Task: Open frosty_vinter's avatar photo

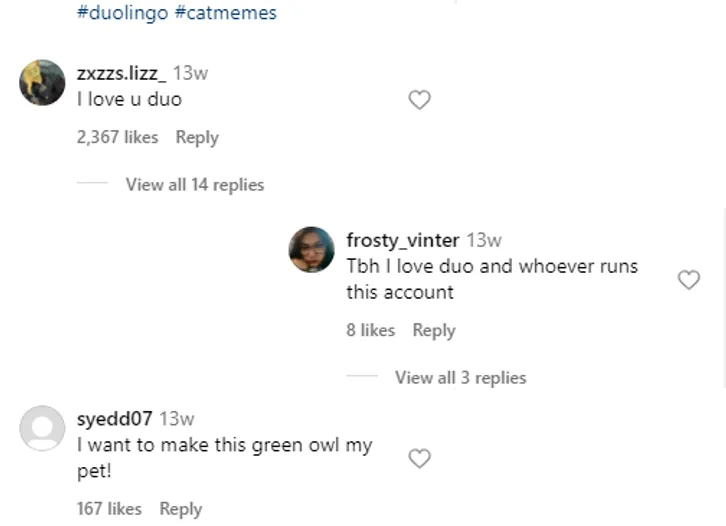Action: [311, 249]
